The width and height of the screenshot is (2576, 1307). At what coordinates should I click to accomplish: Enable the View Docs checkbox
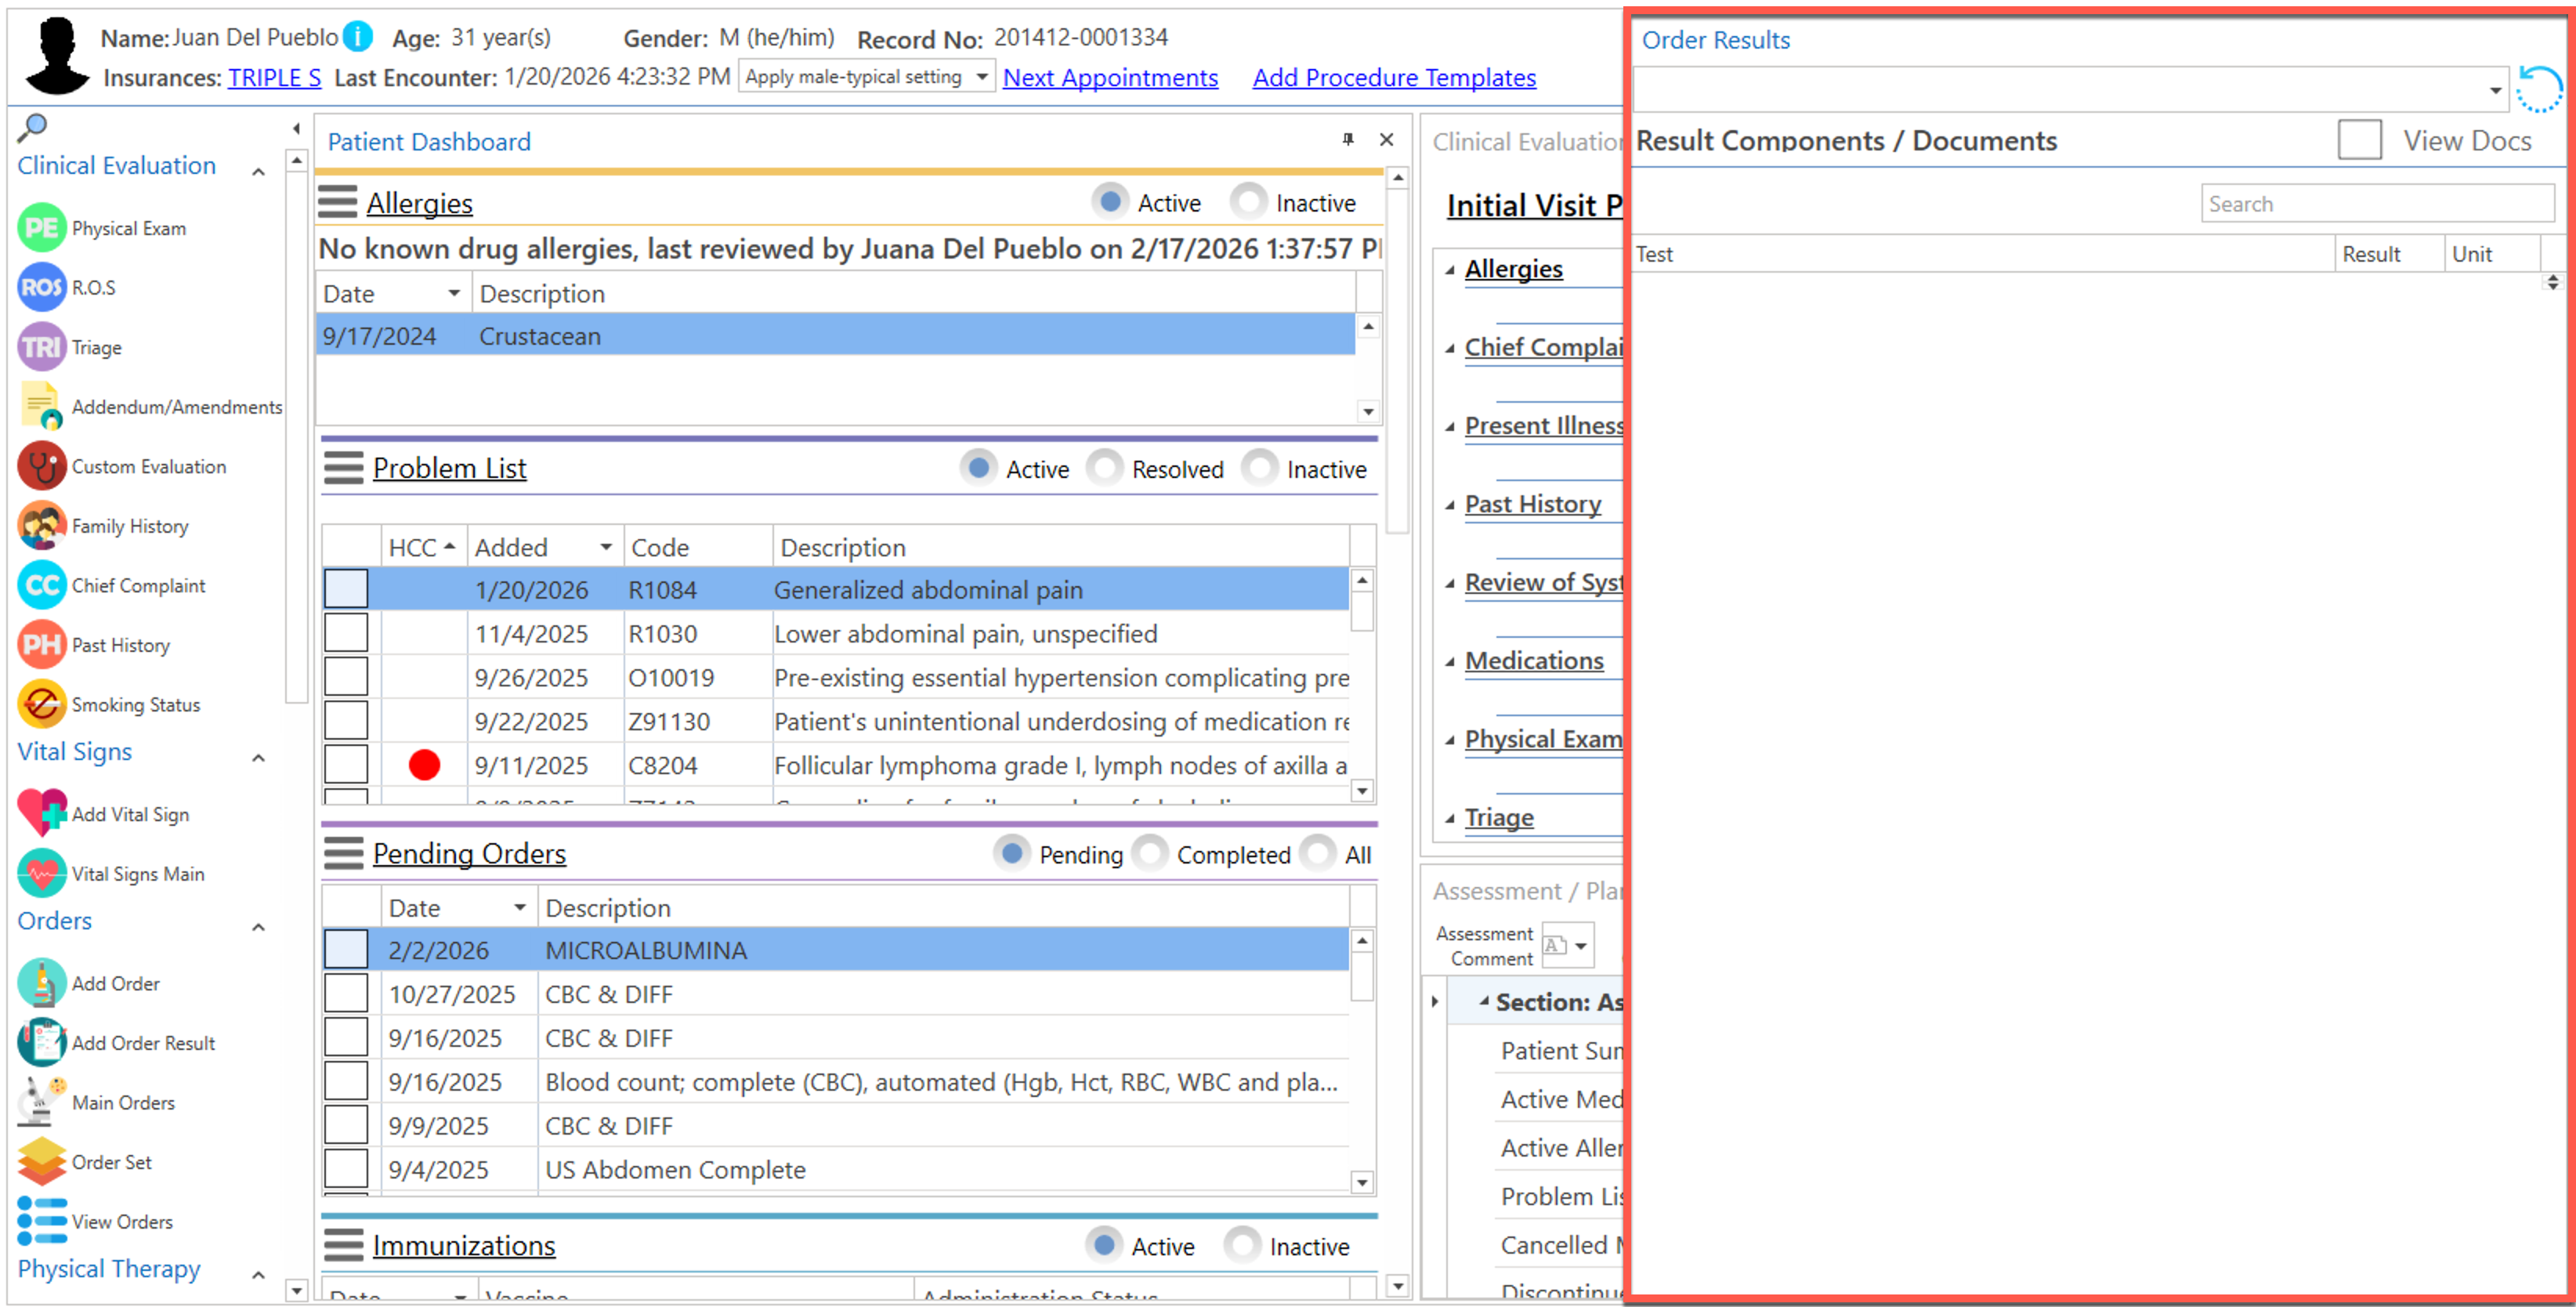pyautogui.click(x=2358, y=140)
